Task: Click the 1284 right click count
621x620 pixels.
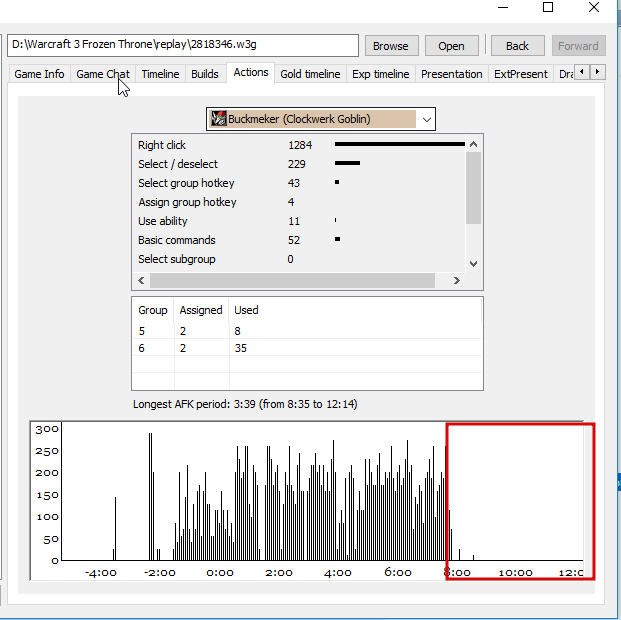Action: point(300,145)
